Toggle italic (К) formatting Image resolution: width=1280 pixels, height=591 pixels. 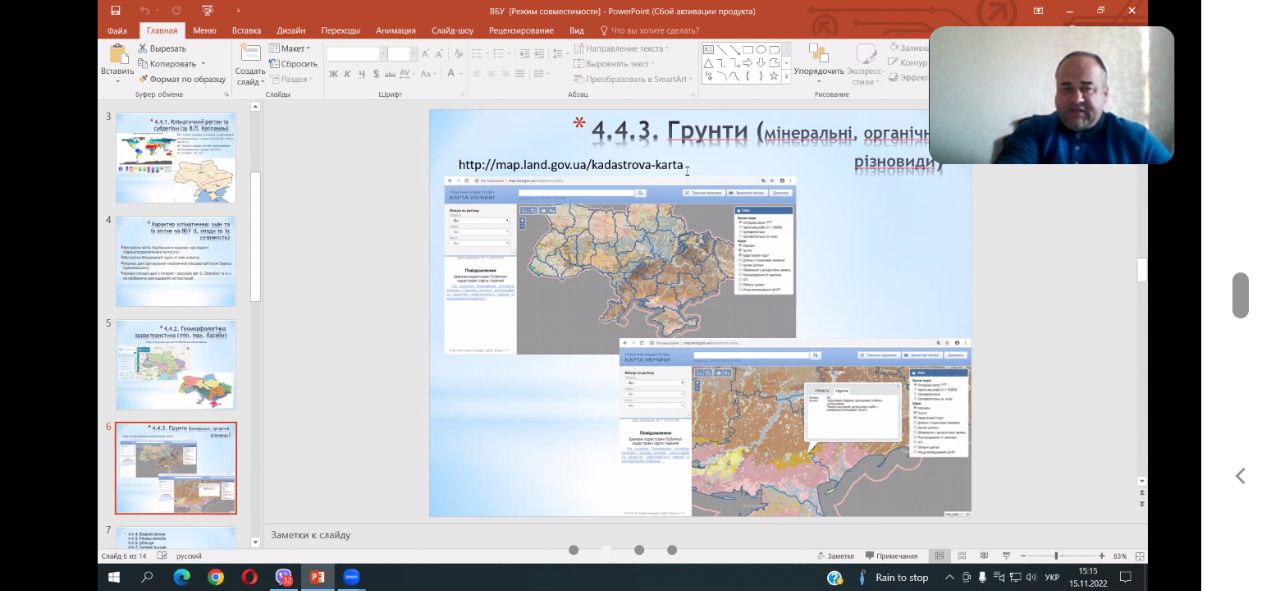point(348,74)
